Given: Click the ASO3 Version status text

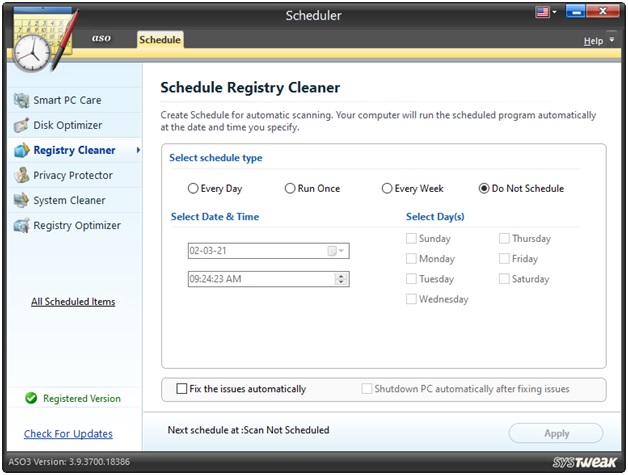Looking at the screenshot, I should 69,462.
